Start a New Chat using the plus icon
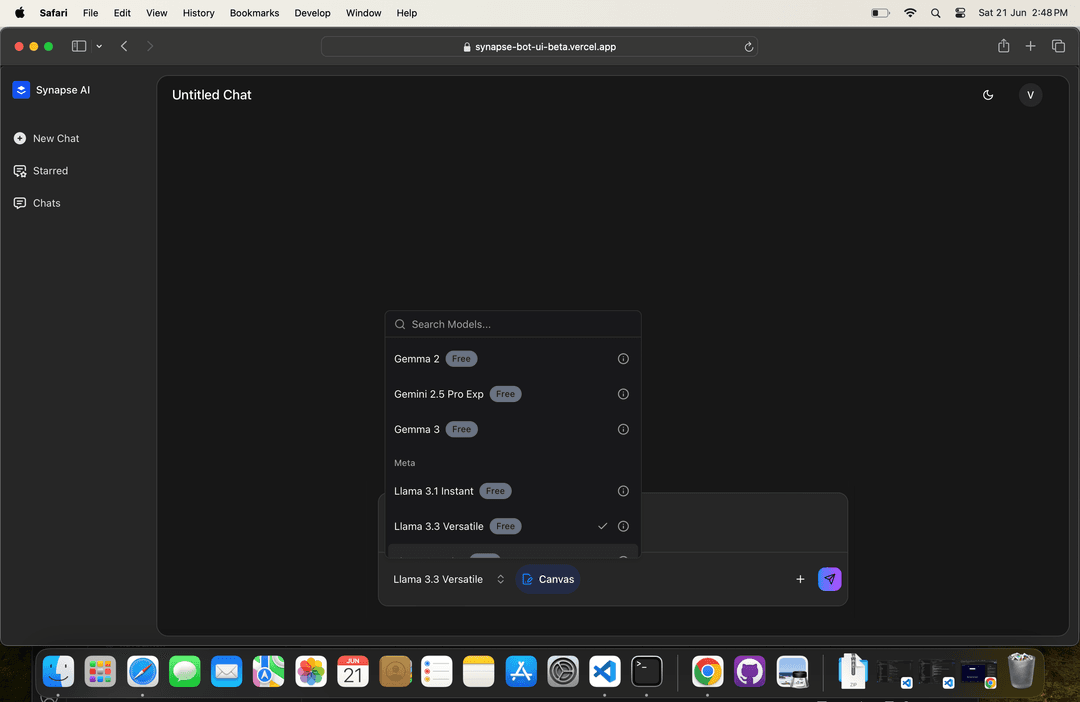Image resolution: width=1080 pixels, height=702 pixels. 21,138
